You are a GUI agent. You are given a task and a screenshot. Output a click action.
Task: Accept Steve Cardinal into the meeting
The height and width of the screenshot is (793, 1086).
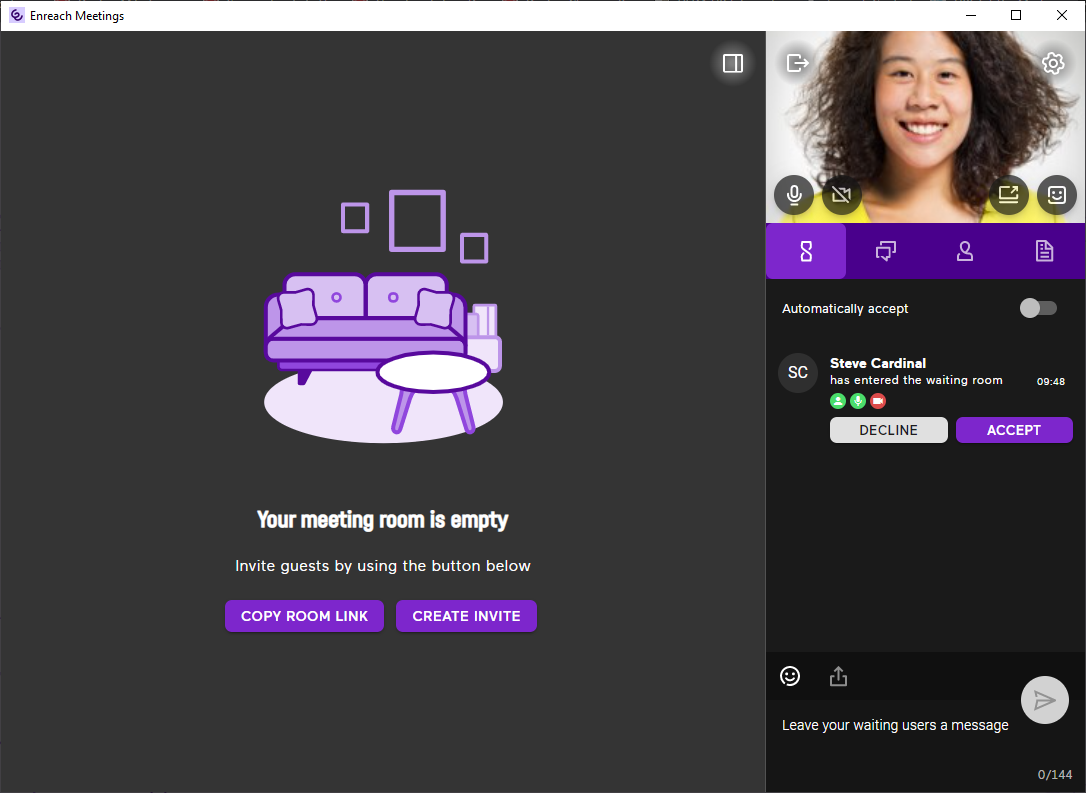tap(1014, 430)
